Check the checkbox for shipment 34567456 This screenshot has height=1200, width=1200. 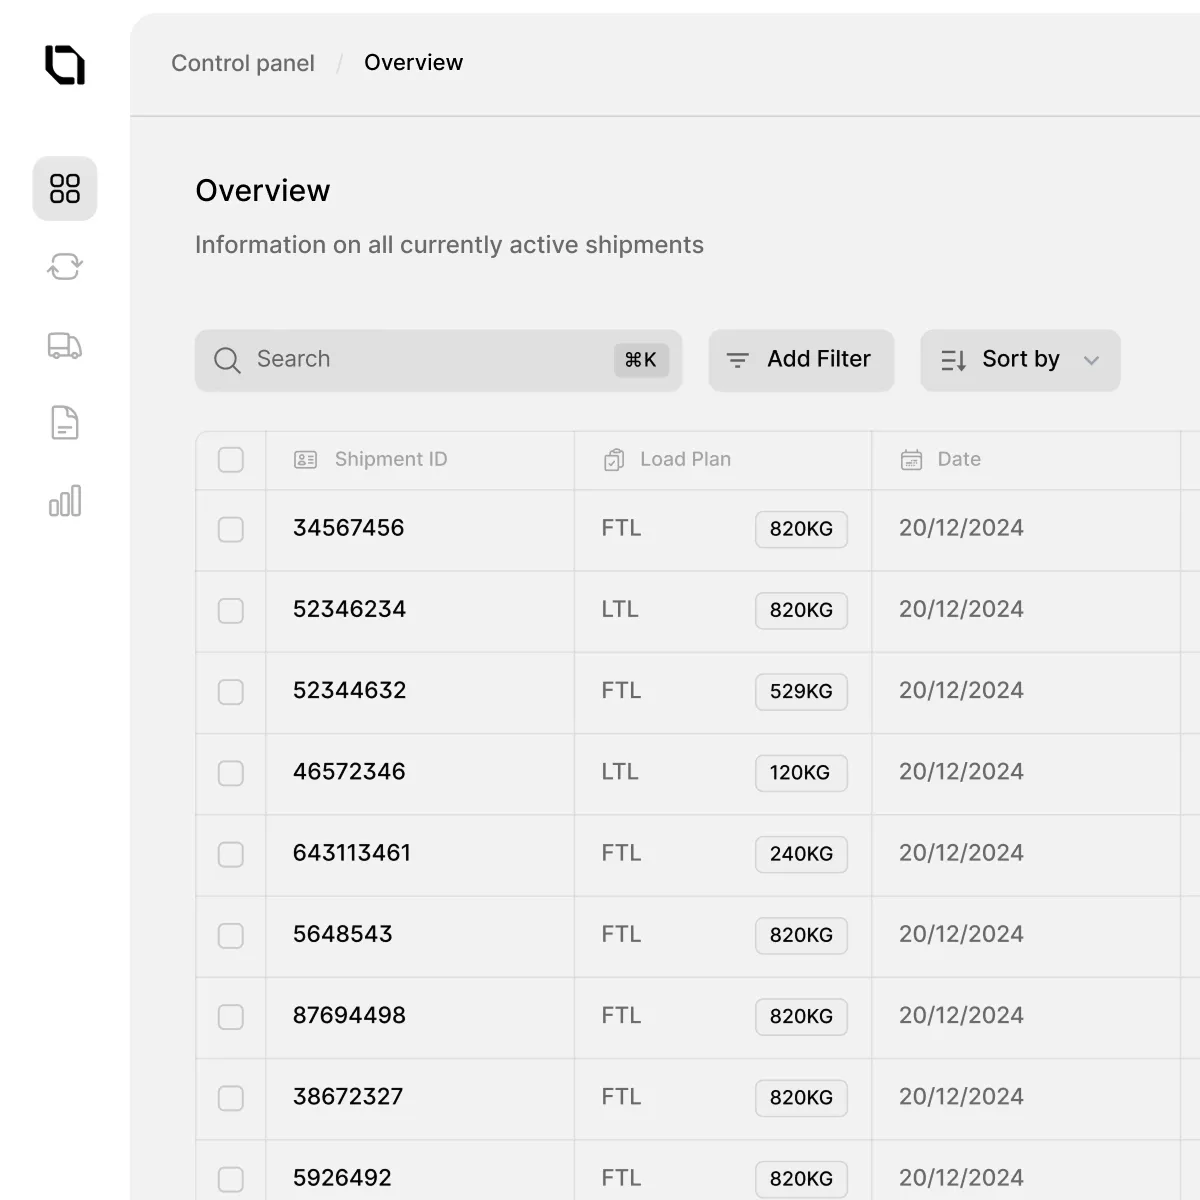pos(230,531)
